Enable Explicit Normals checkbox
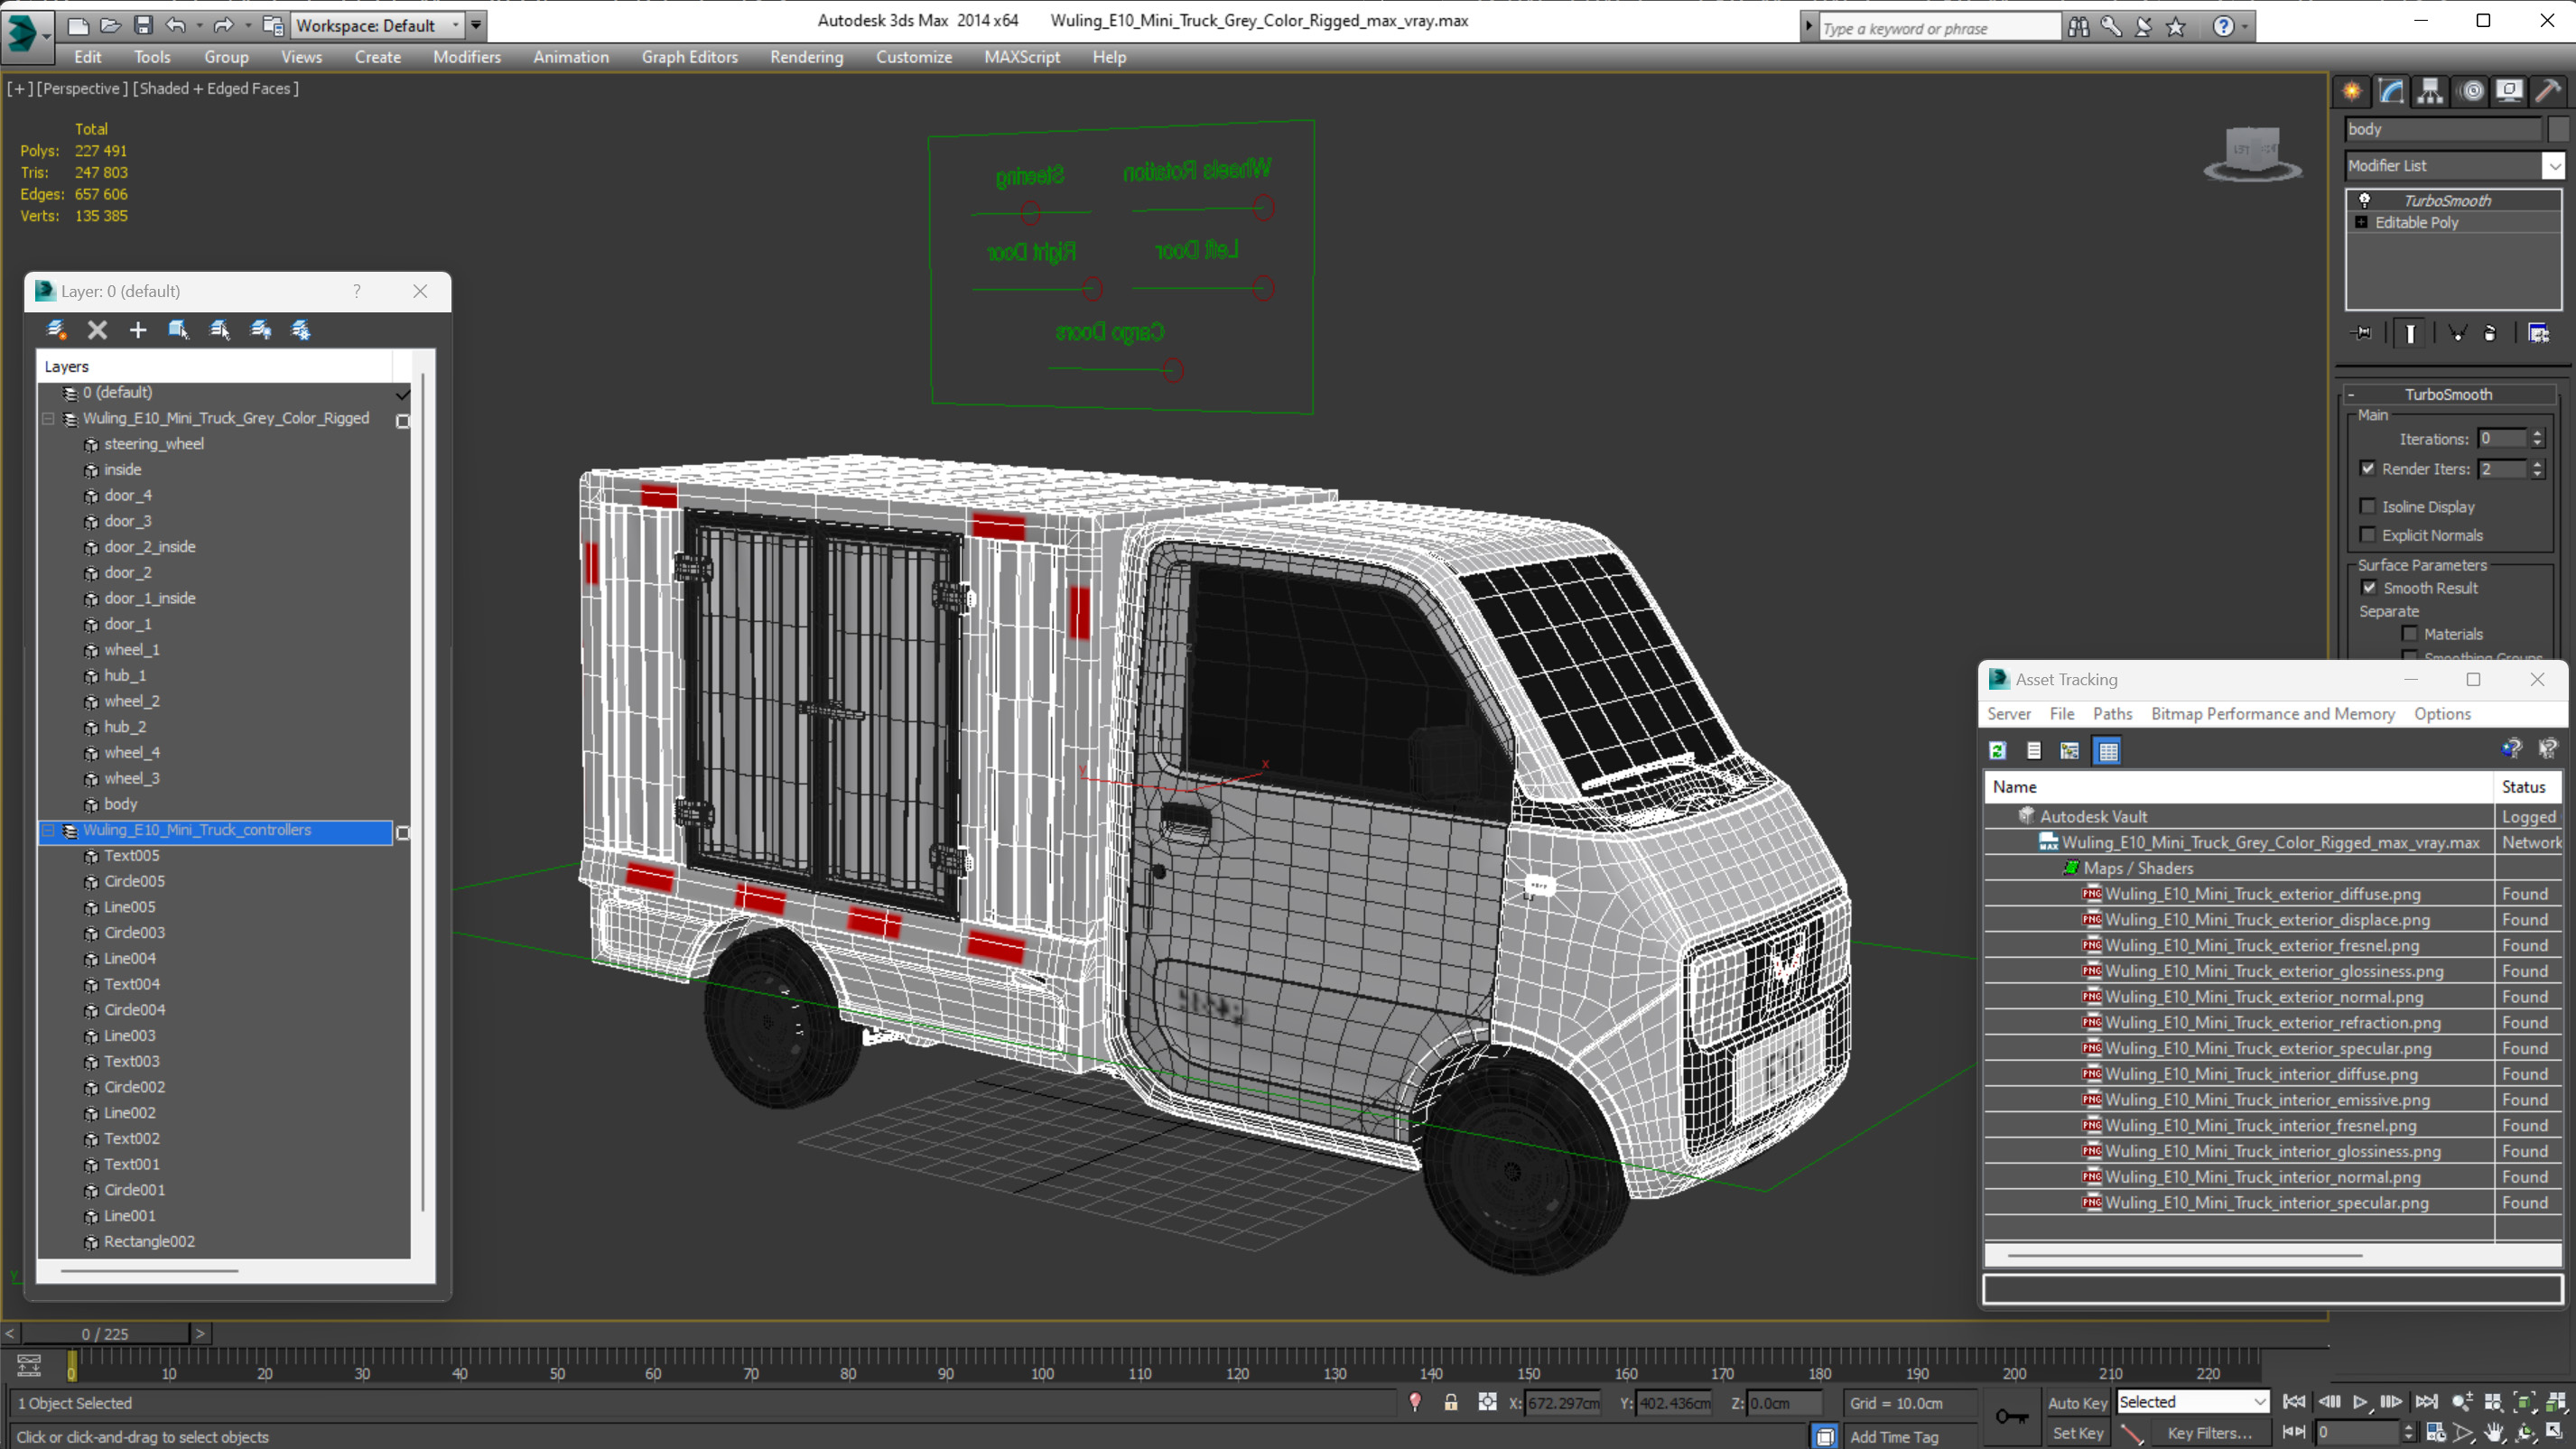Screen dimensions: 2576x1449 pos(2367,535)
